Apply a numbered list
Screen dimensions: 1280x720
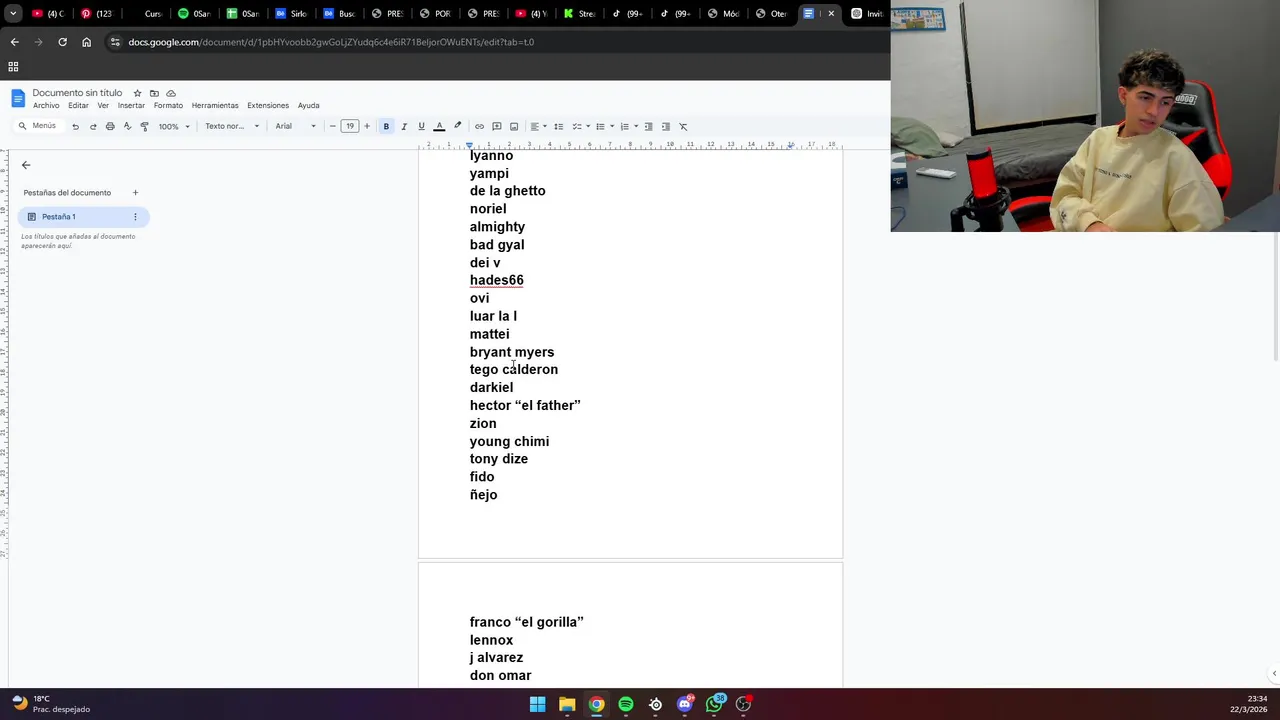624,126
